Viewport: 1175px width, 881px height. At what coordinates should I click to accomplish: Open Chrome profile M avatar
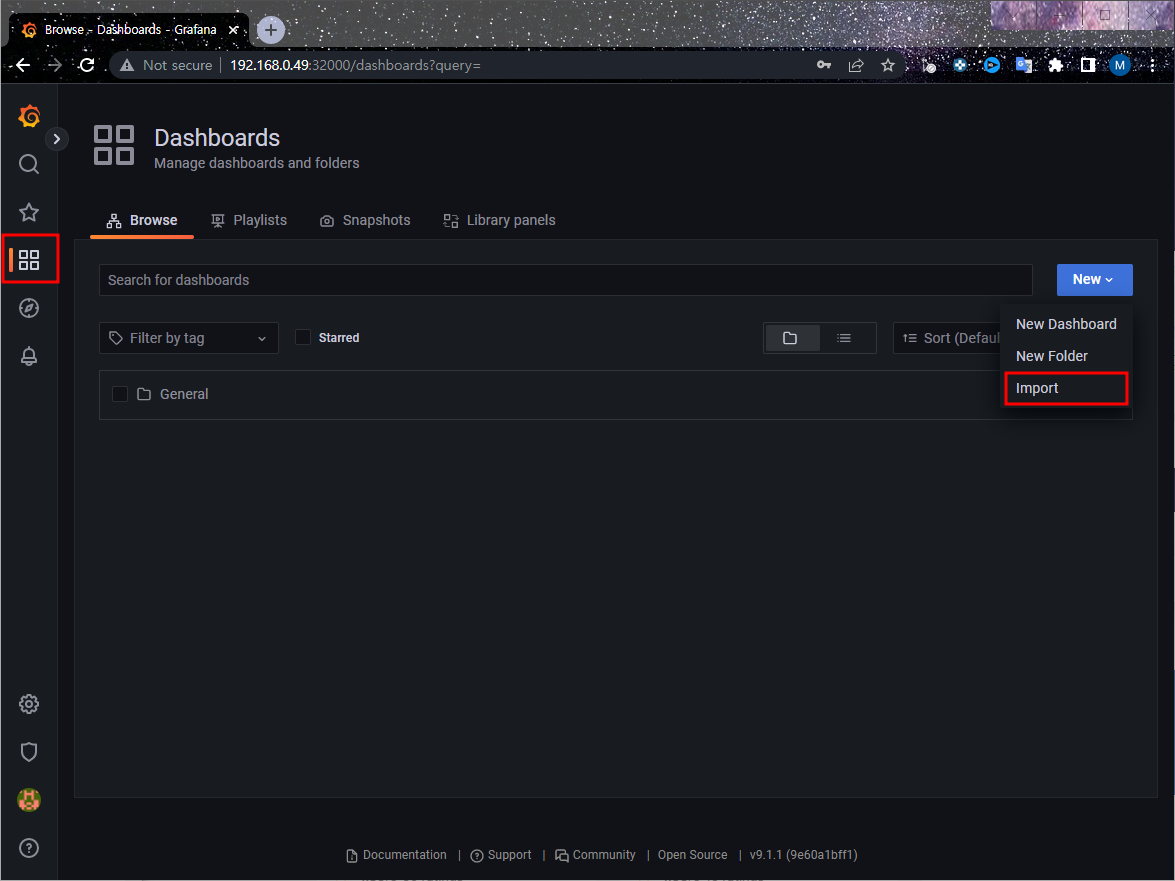(1120, 65)
